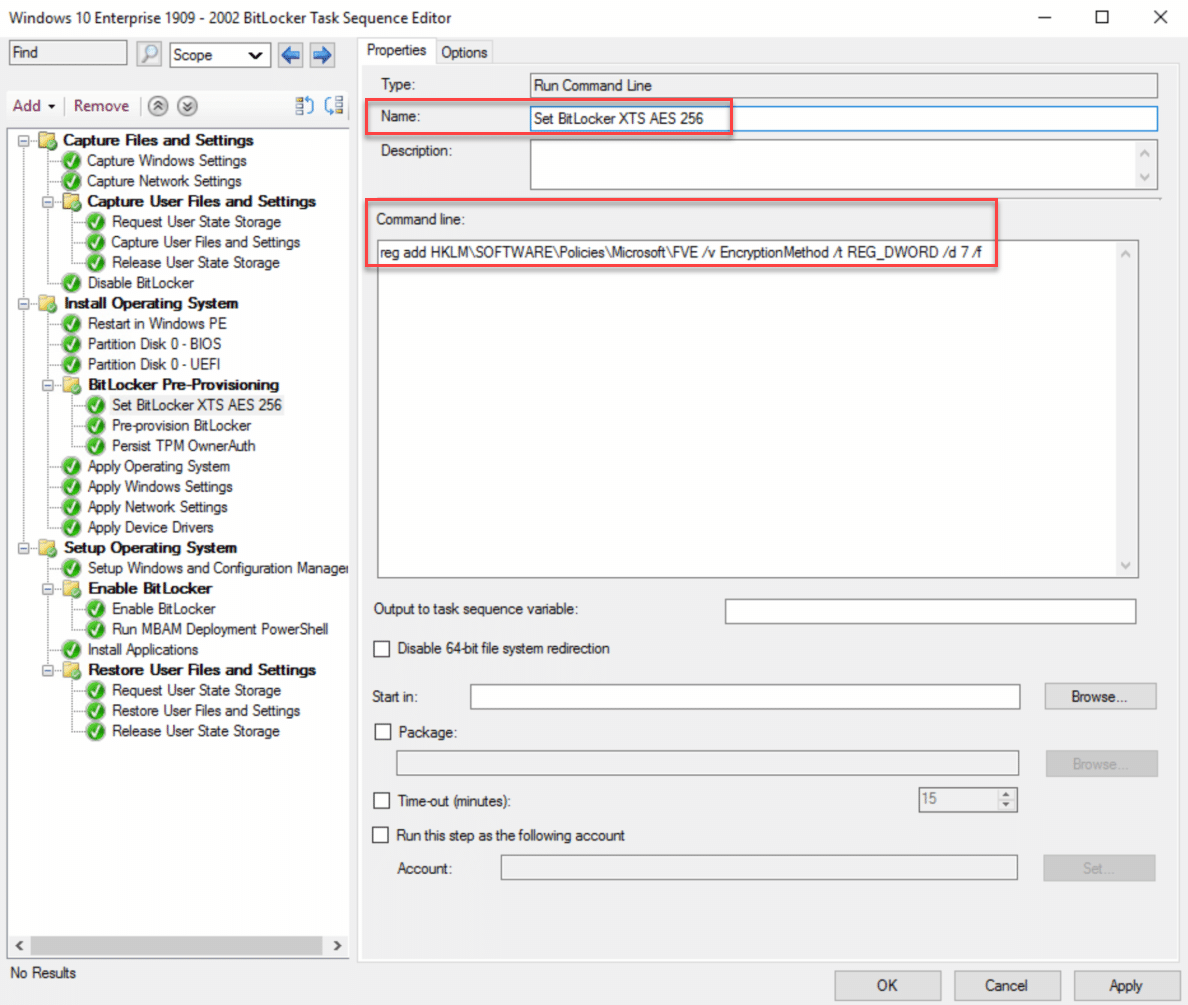Select the Properties tab
The image size is (1188, 1005).
pyautogui.click(x=397, y=50)
